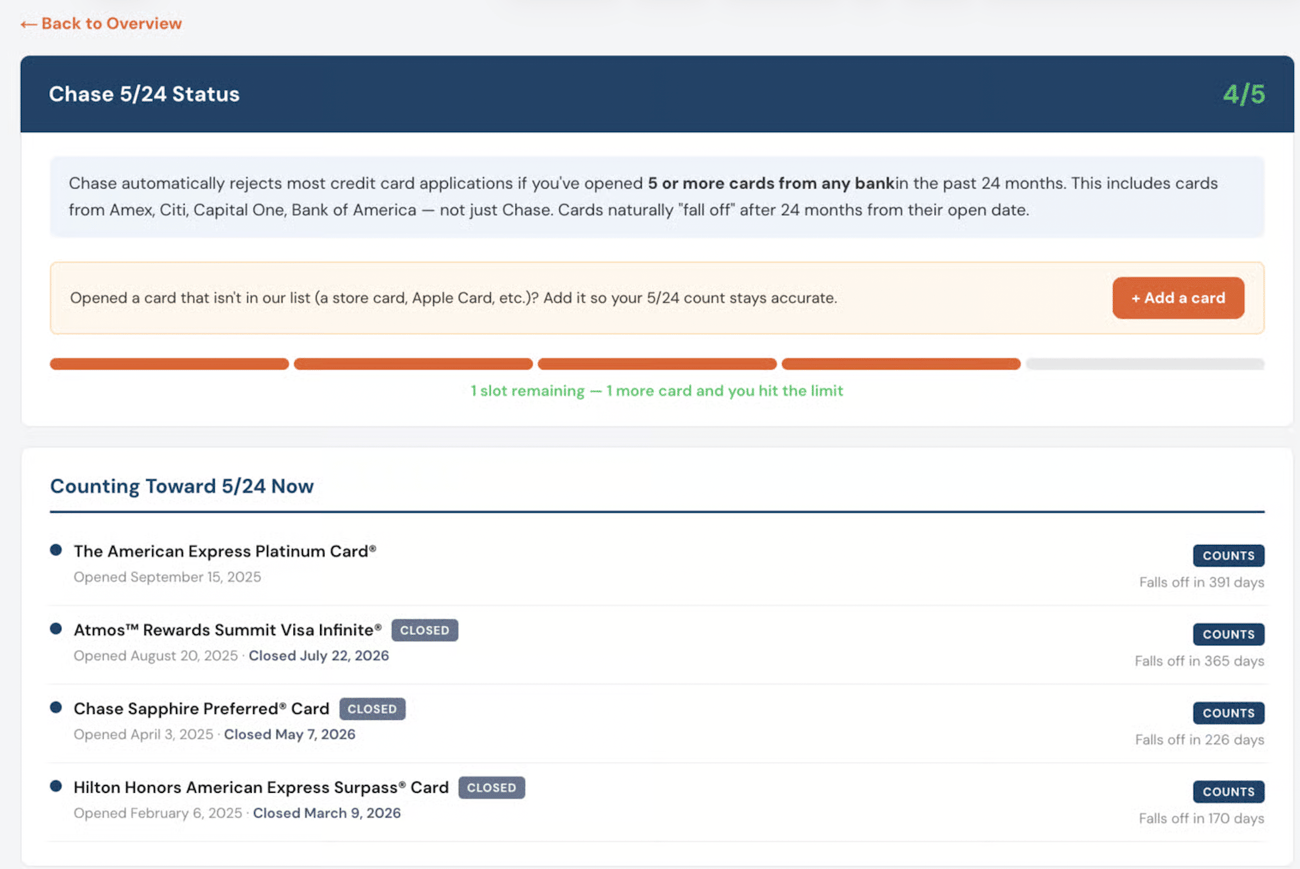The height and width of the screenshot is (869, 1300).
Task: Click Hilton Honors American Express Surpass Card
Action: 261,788
